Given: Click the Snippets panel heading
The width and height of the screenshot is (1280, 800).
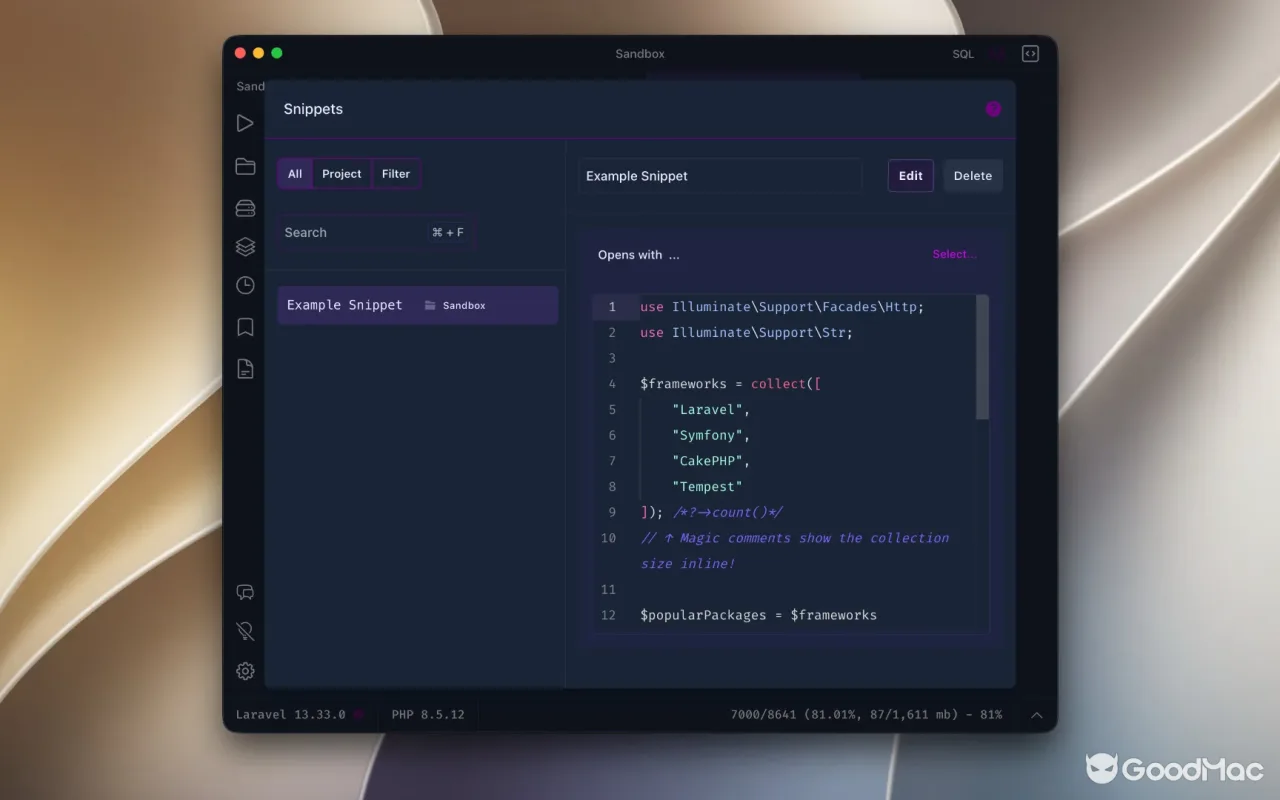Looking at the screenshot, I should coord(313,109).
